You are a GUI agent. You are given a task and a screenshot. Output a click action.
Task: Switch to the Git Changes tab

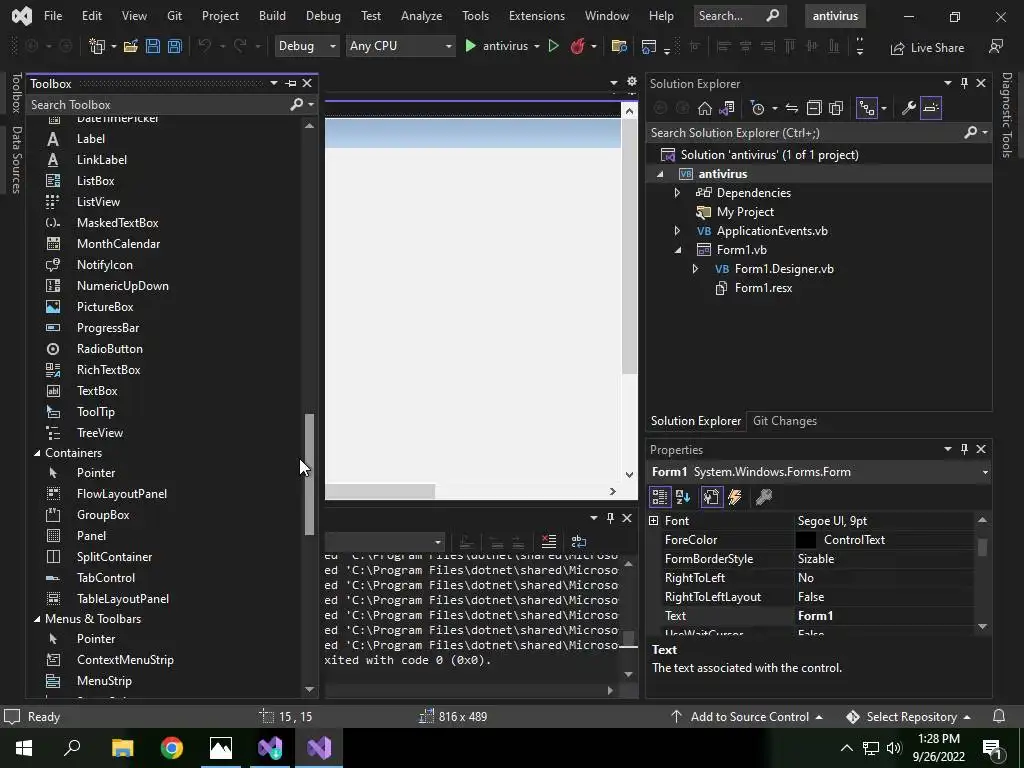click(784, 421)
